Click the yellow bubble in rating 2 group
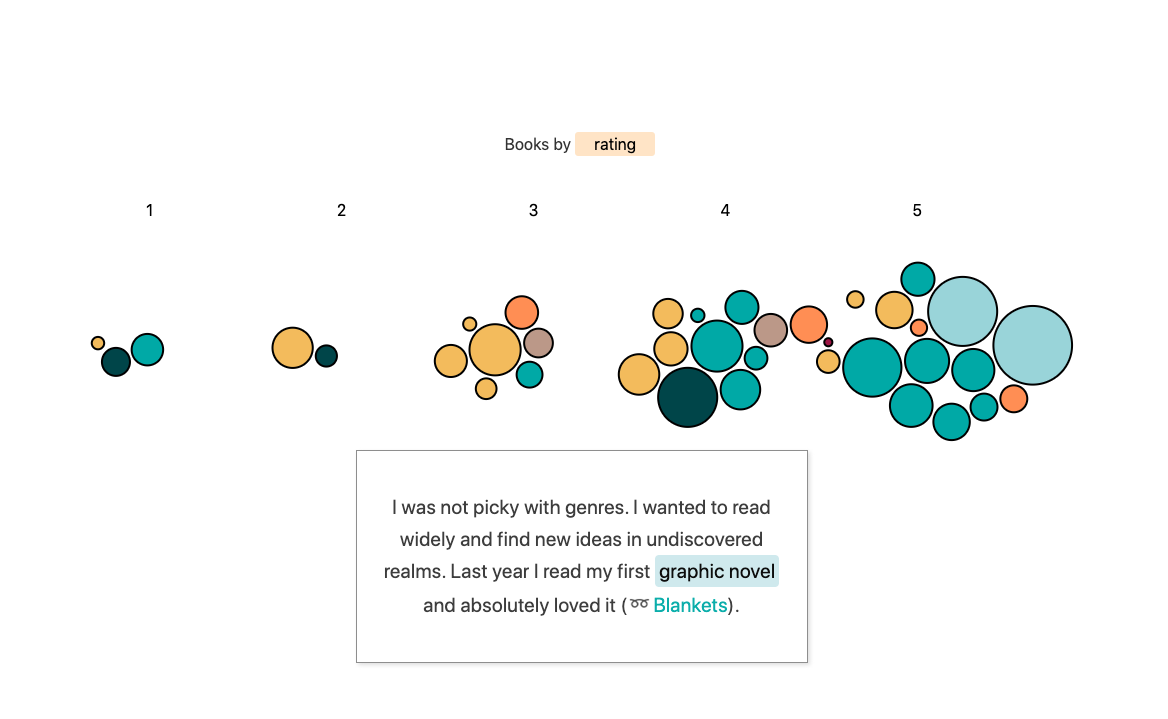The width and height of the screenshot is (1168, 719). 293,348
